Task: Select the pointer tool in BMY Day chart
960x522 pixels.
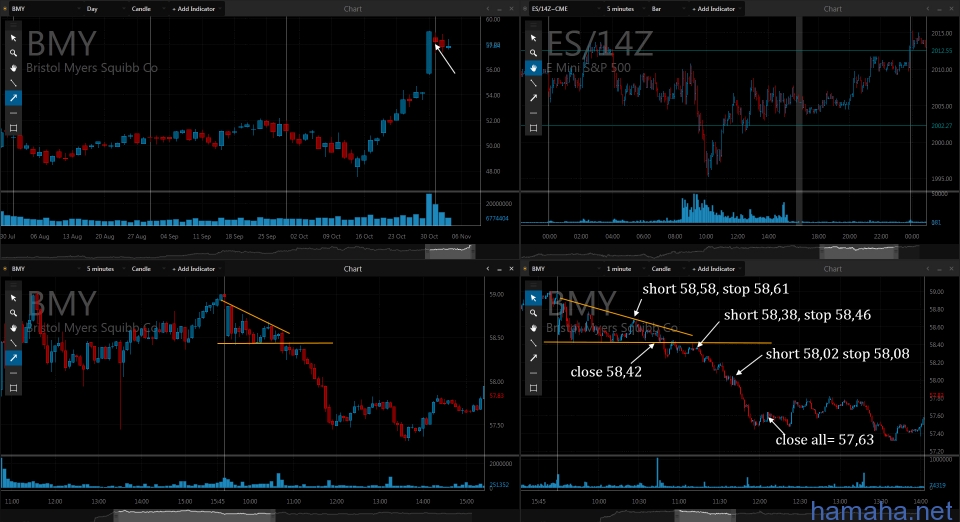Action: pyautogui.click(x=13, y=38)
